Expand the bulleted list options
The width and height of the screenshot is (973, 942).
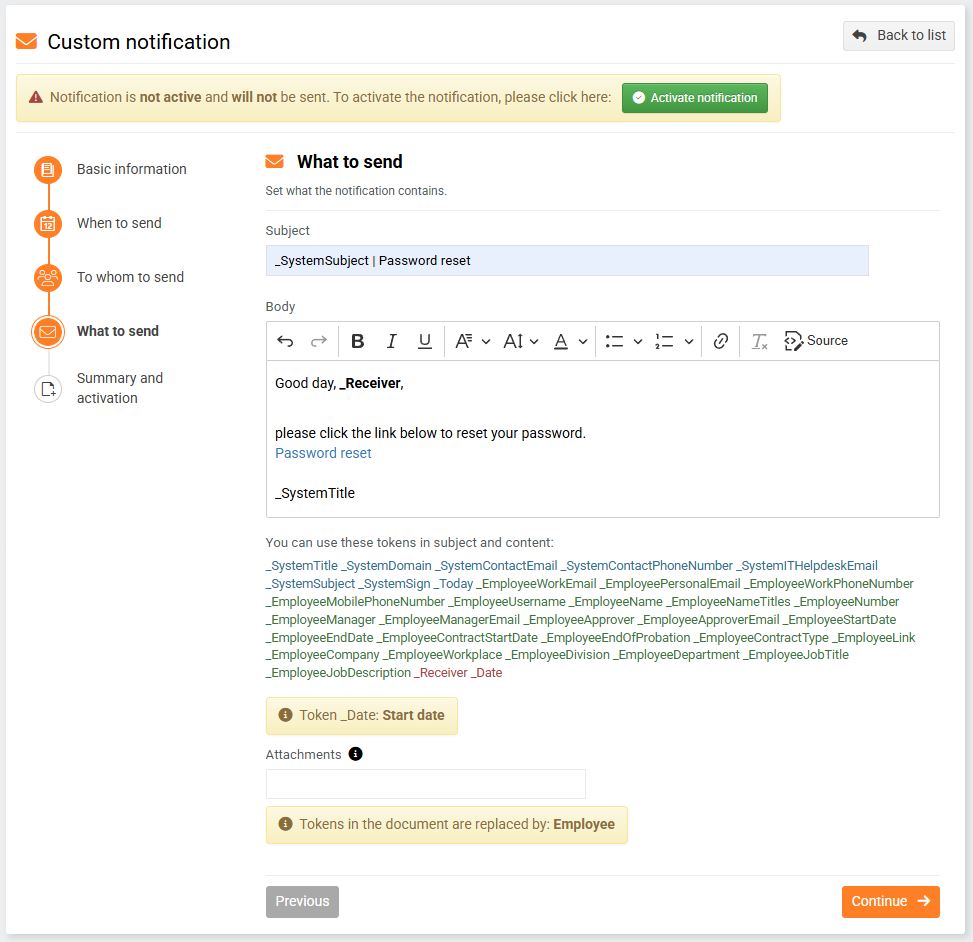pos(638,341)
